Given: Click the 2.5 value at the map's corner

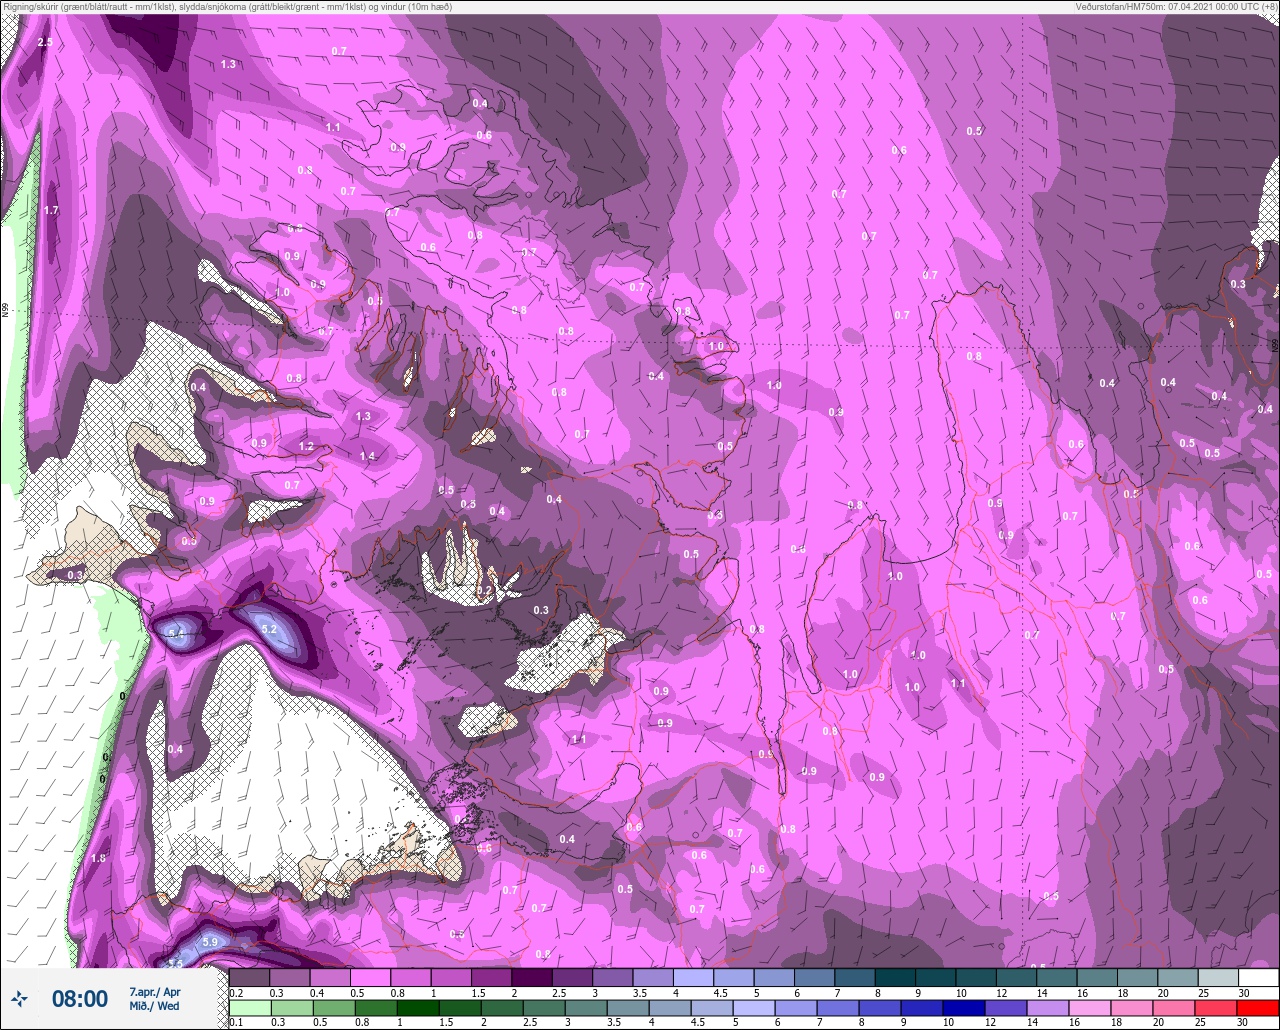Looking at the screenshot, I should 45,42.
